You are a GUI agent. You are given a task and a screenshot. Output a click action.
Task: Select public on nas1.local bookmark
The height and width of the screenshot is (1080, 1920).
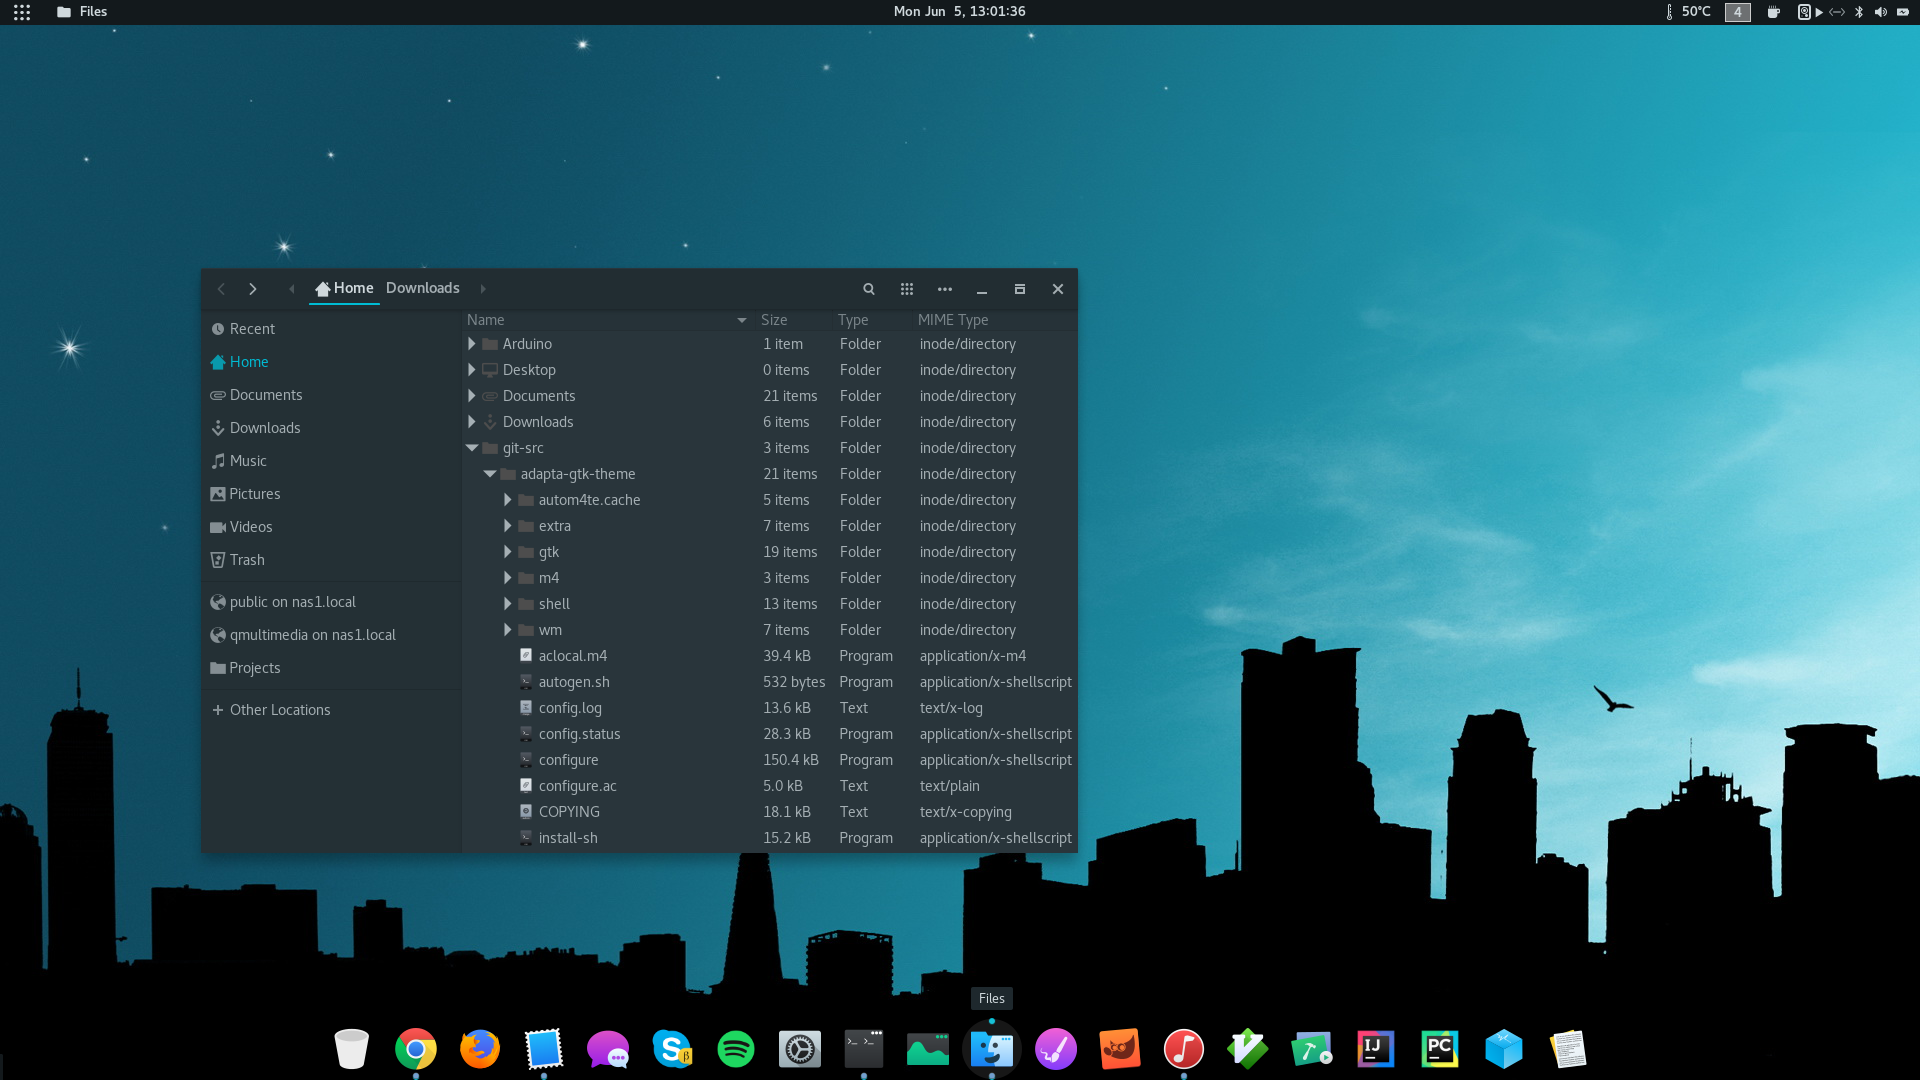(292, 602)
